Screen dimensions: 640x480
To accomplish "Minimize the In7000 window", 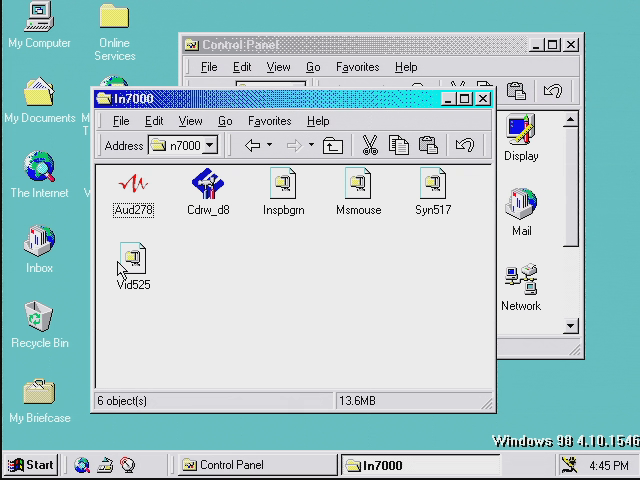I will (x=448, y=99).
